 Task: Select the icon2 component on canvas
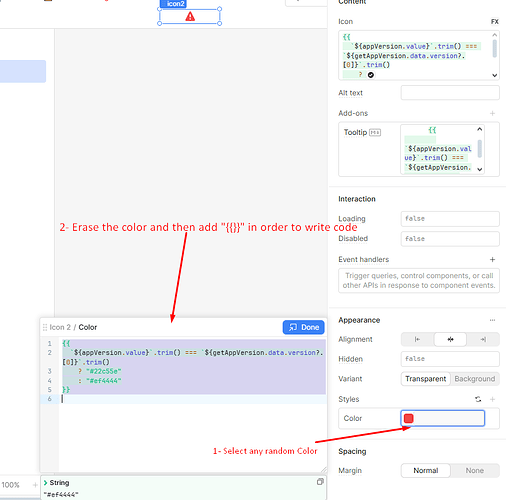(190, 16)
